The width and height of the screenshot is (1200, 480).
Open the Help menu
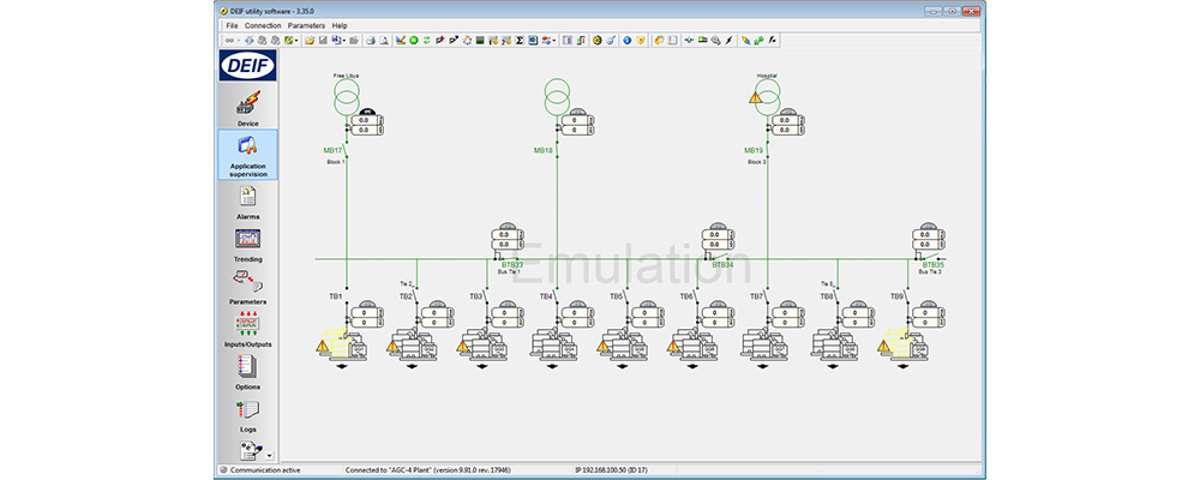click(340, 25)
